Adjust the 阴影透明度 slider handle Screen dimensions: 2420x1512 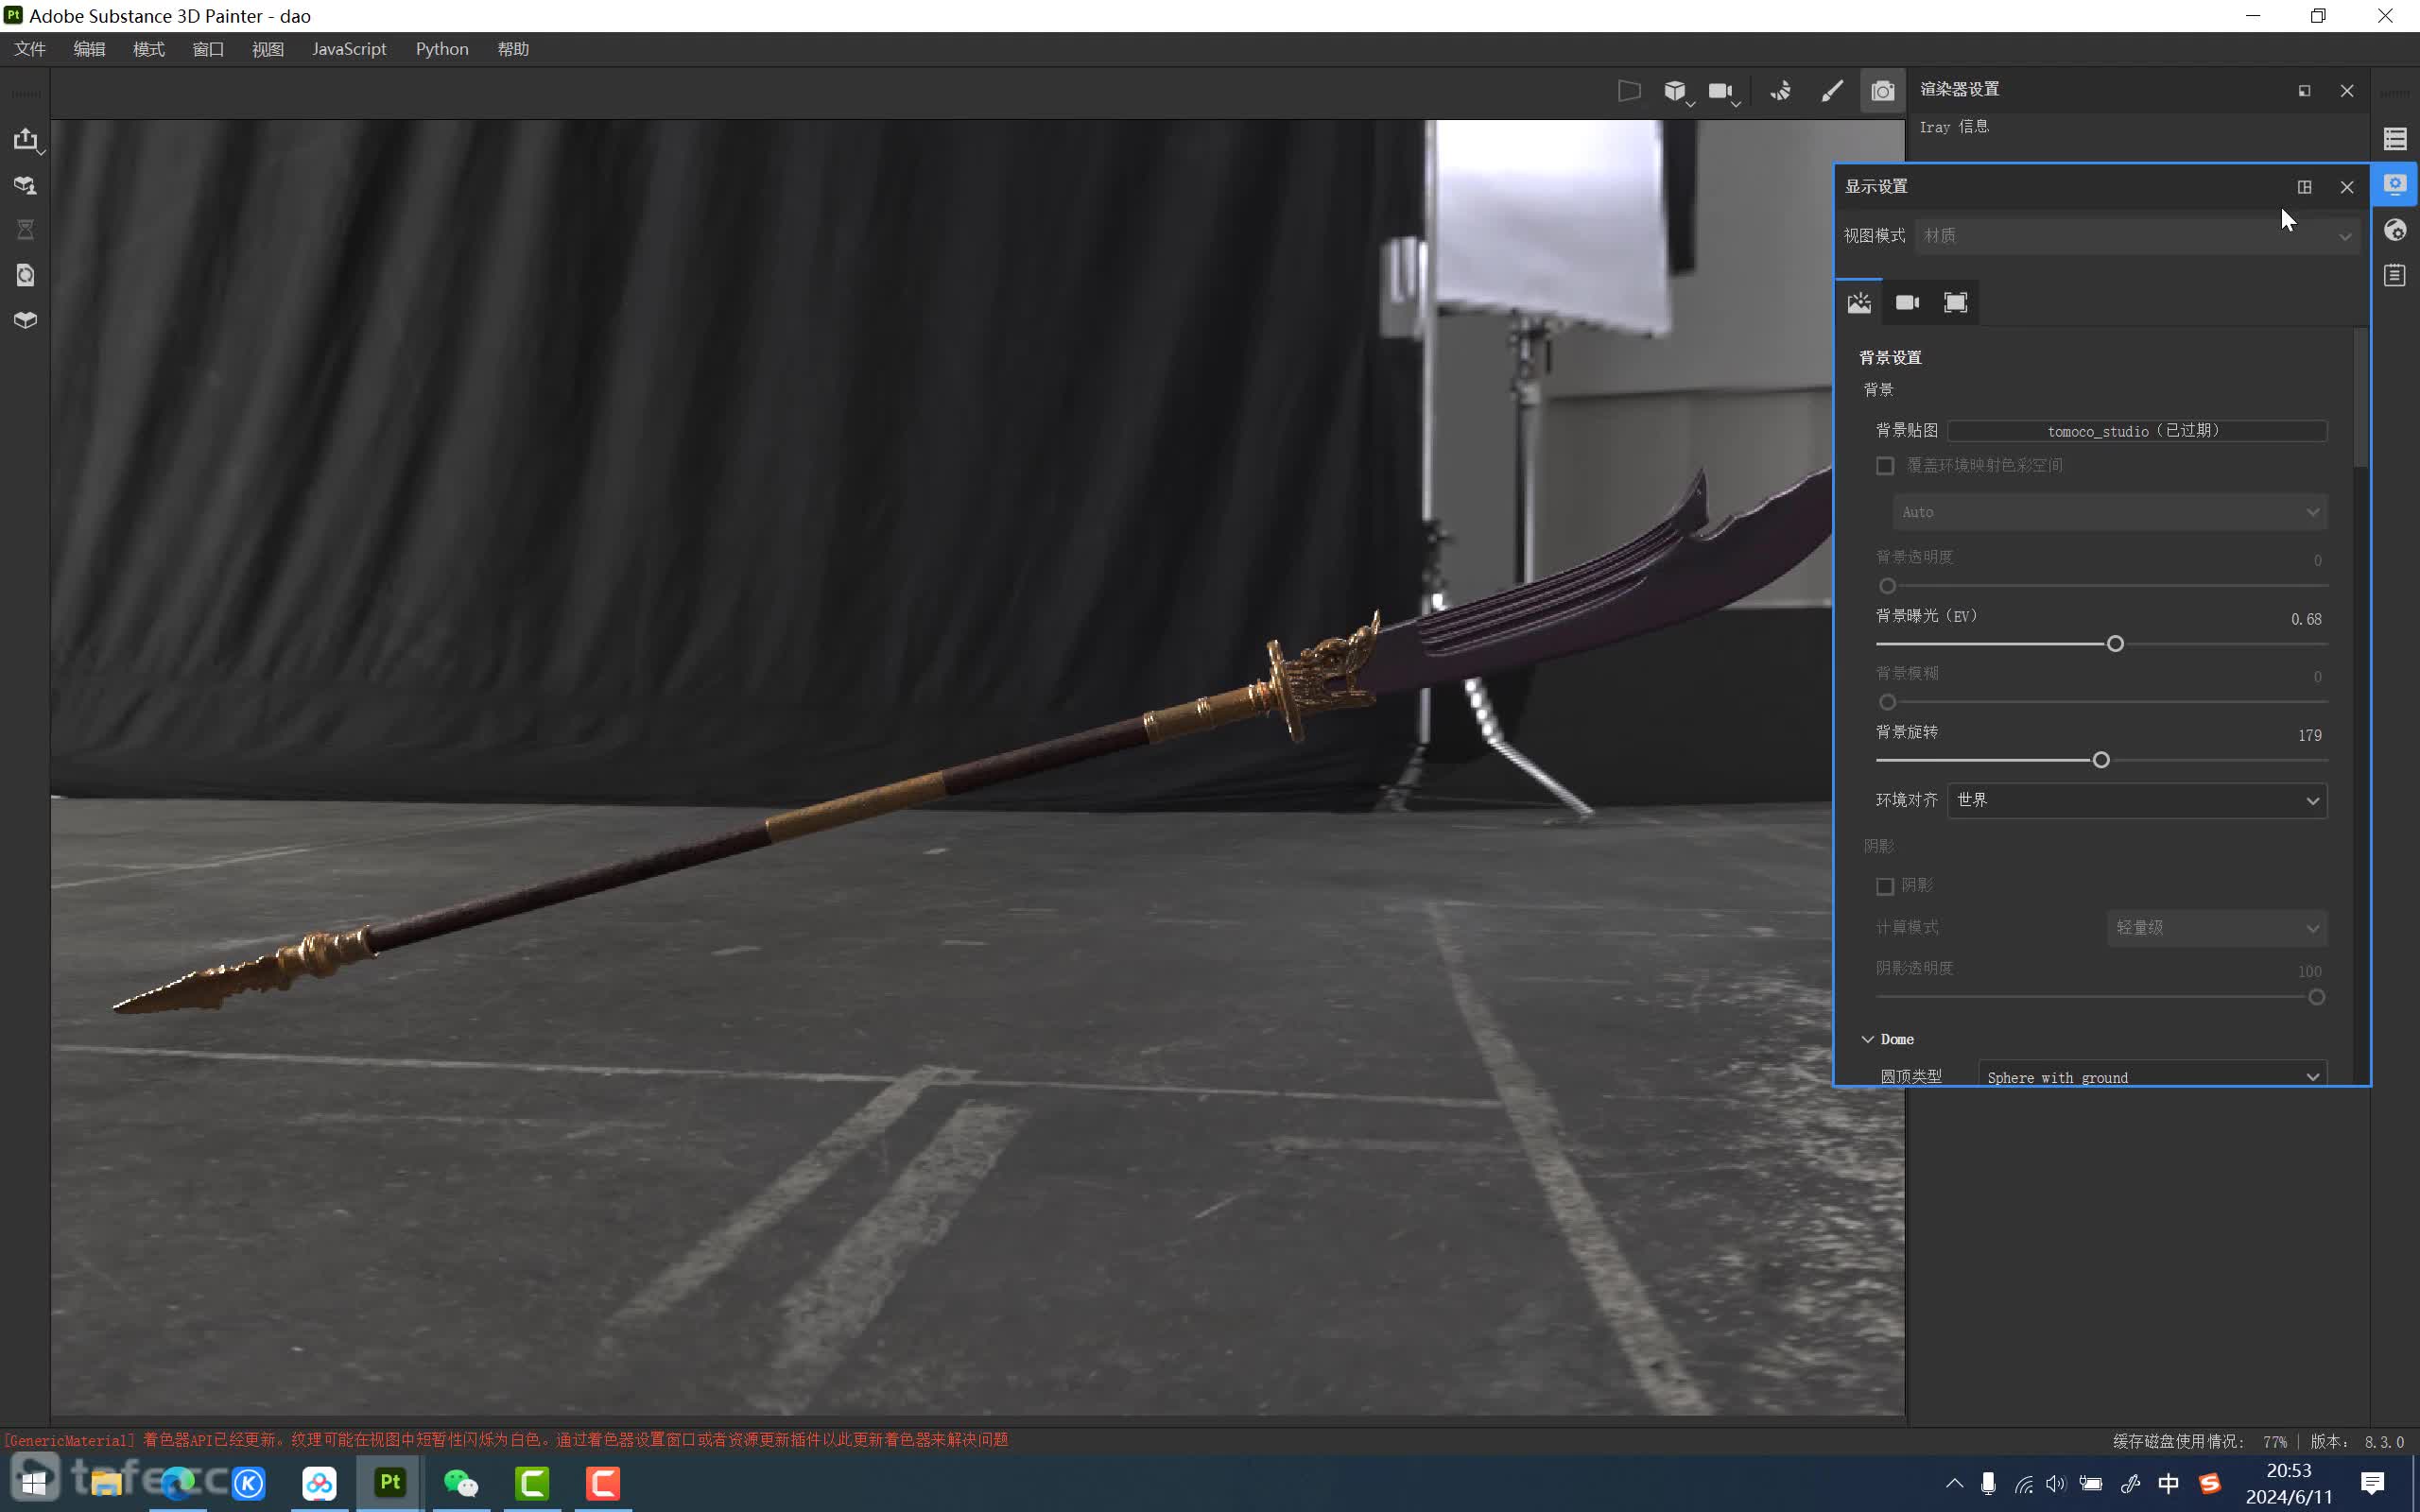pos(2316,997)
